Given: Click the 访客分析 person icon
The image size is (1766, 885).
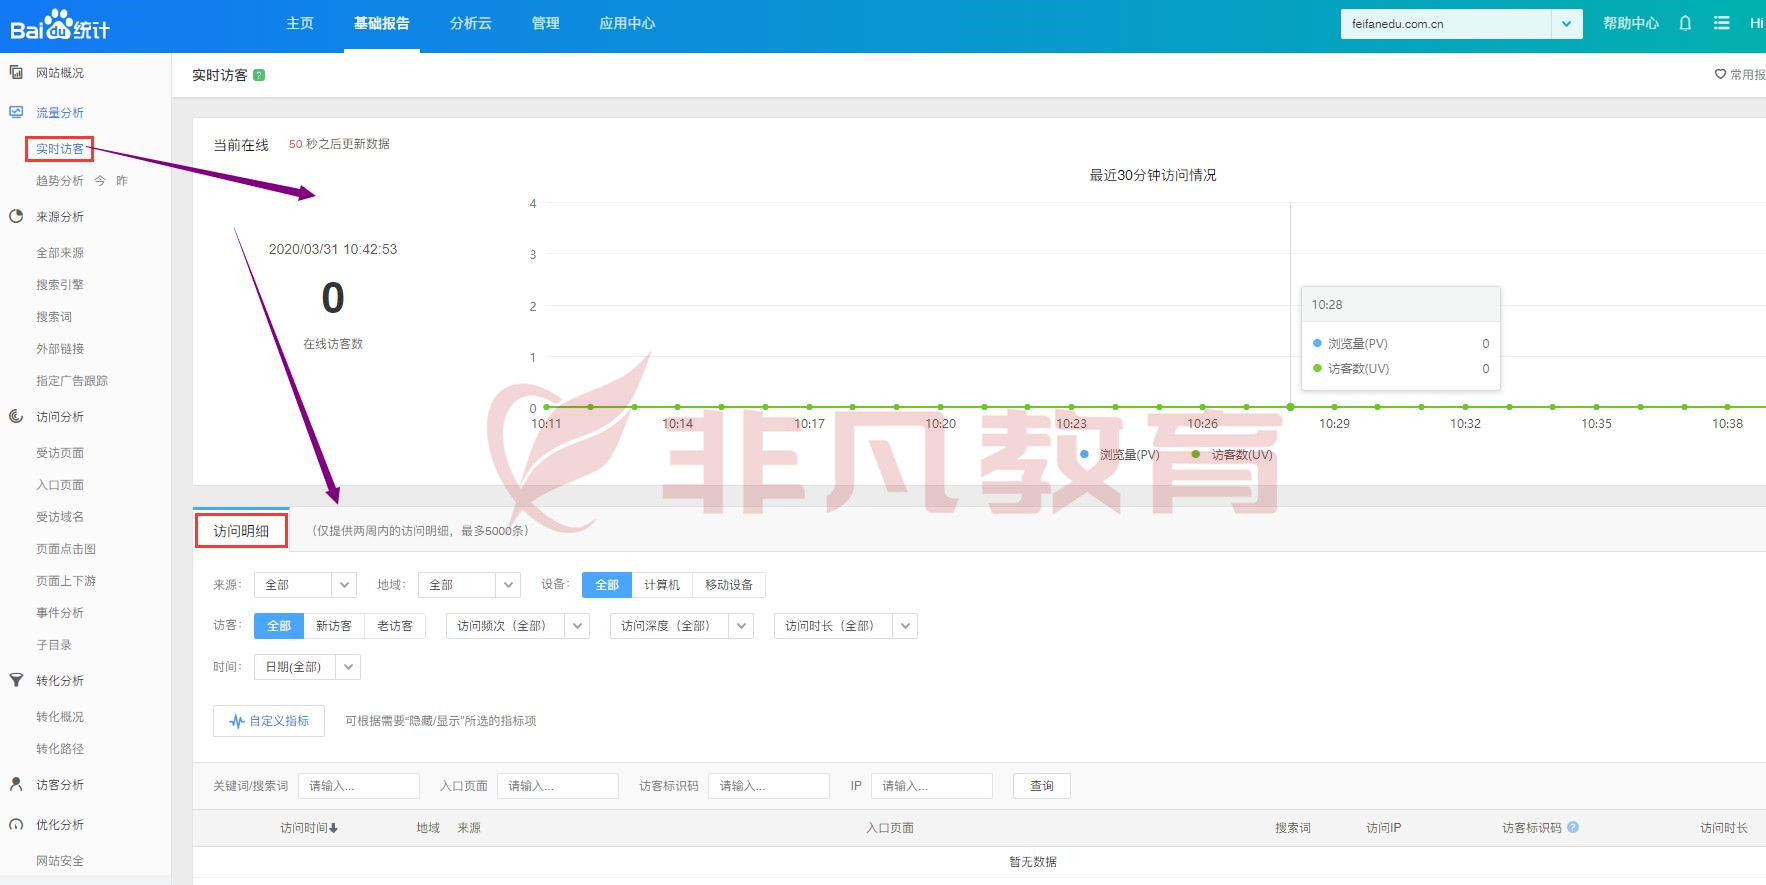Looking at the screenshot, I should click(x=16, y=784).
